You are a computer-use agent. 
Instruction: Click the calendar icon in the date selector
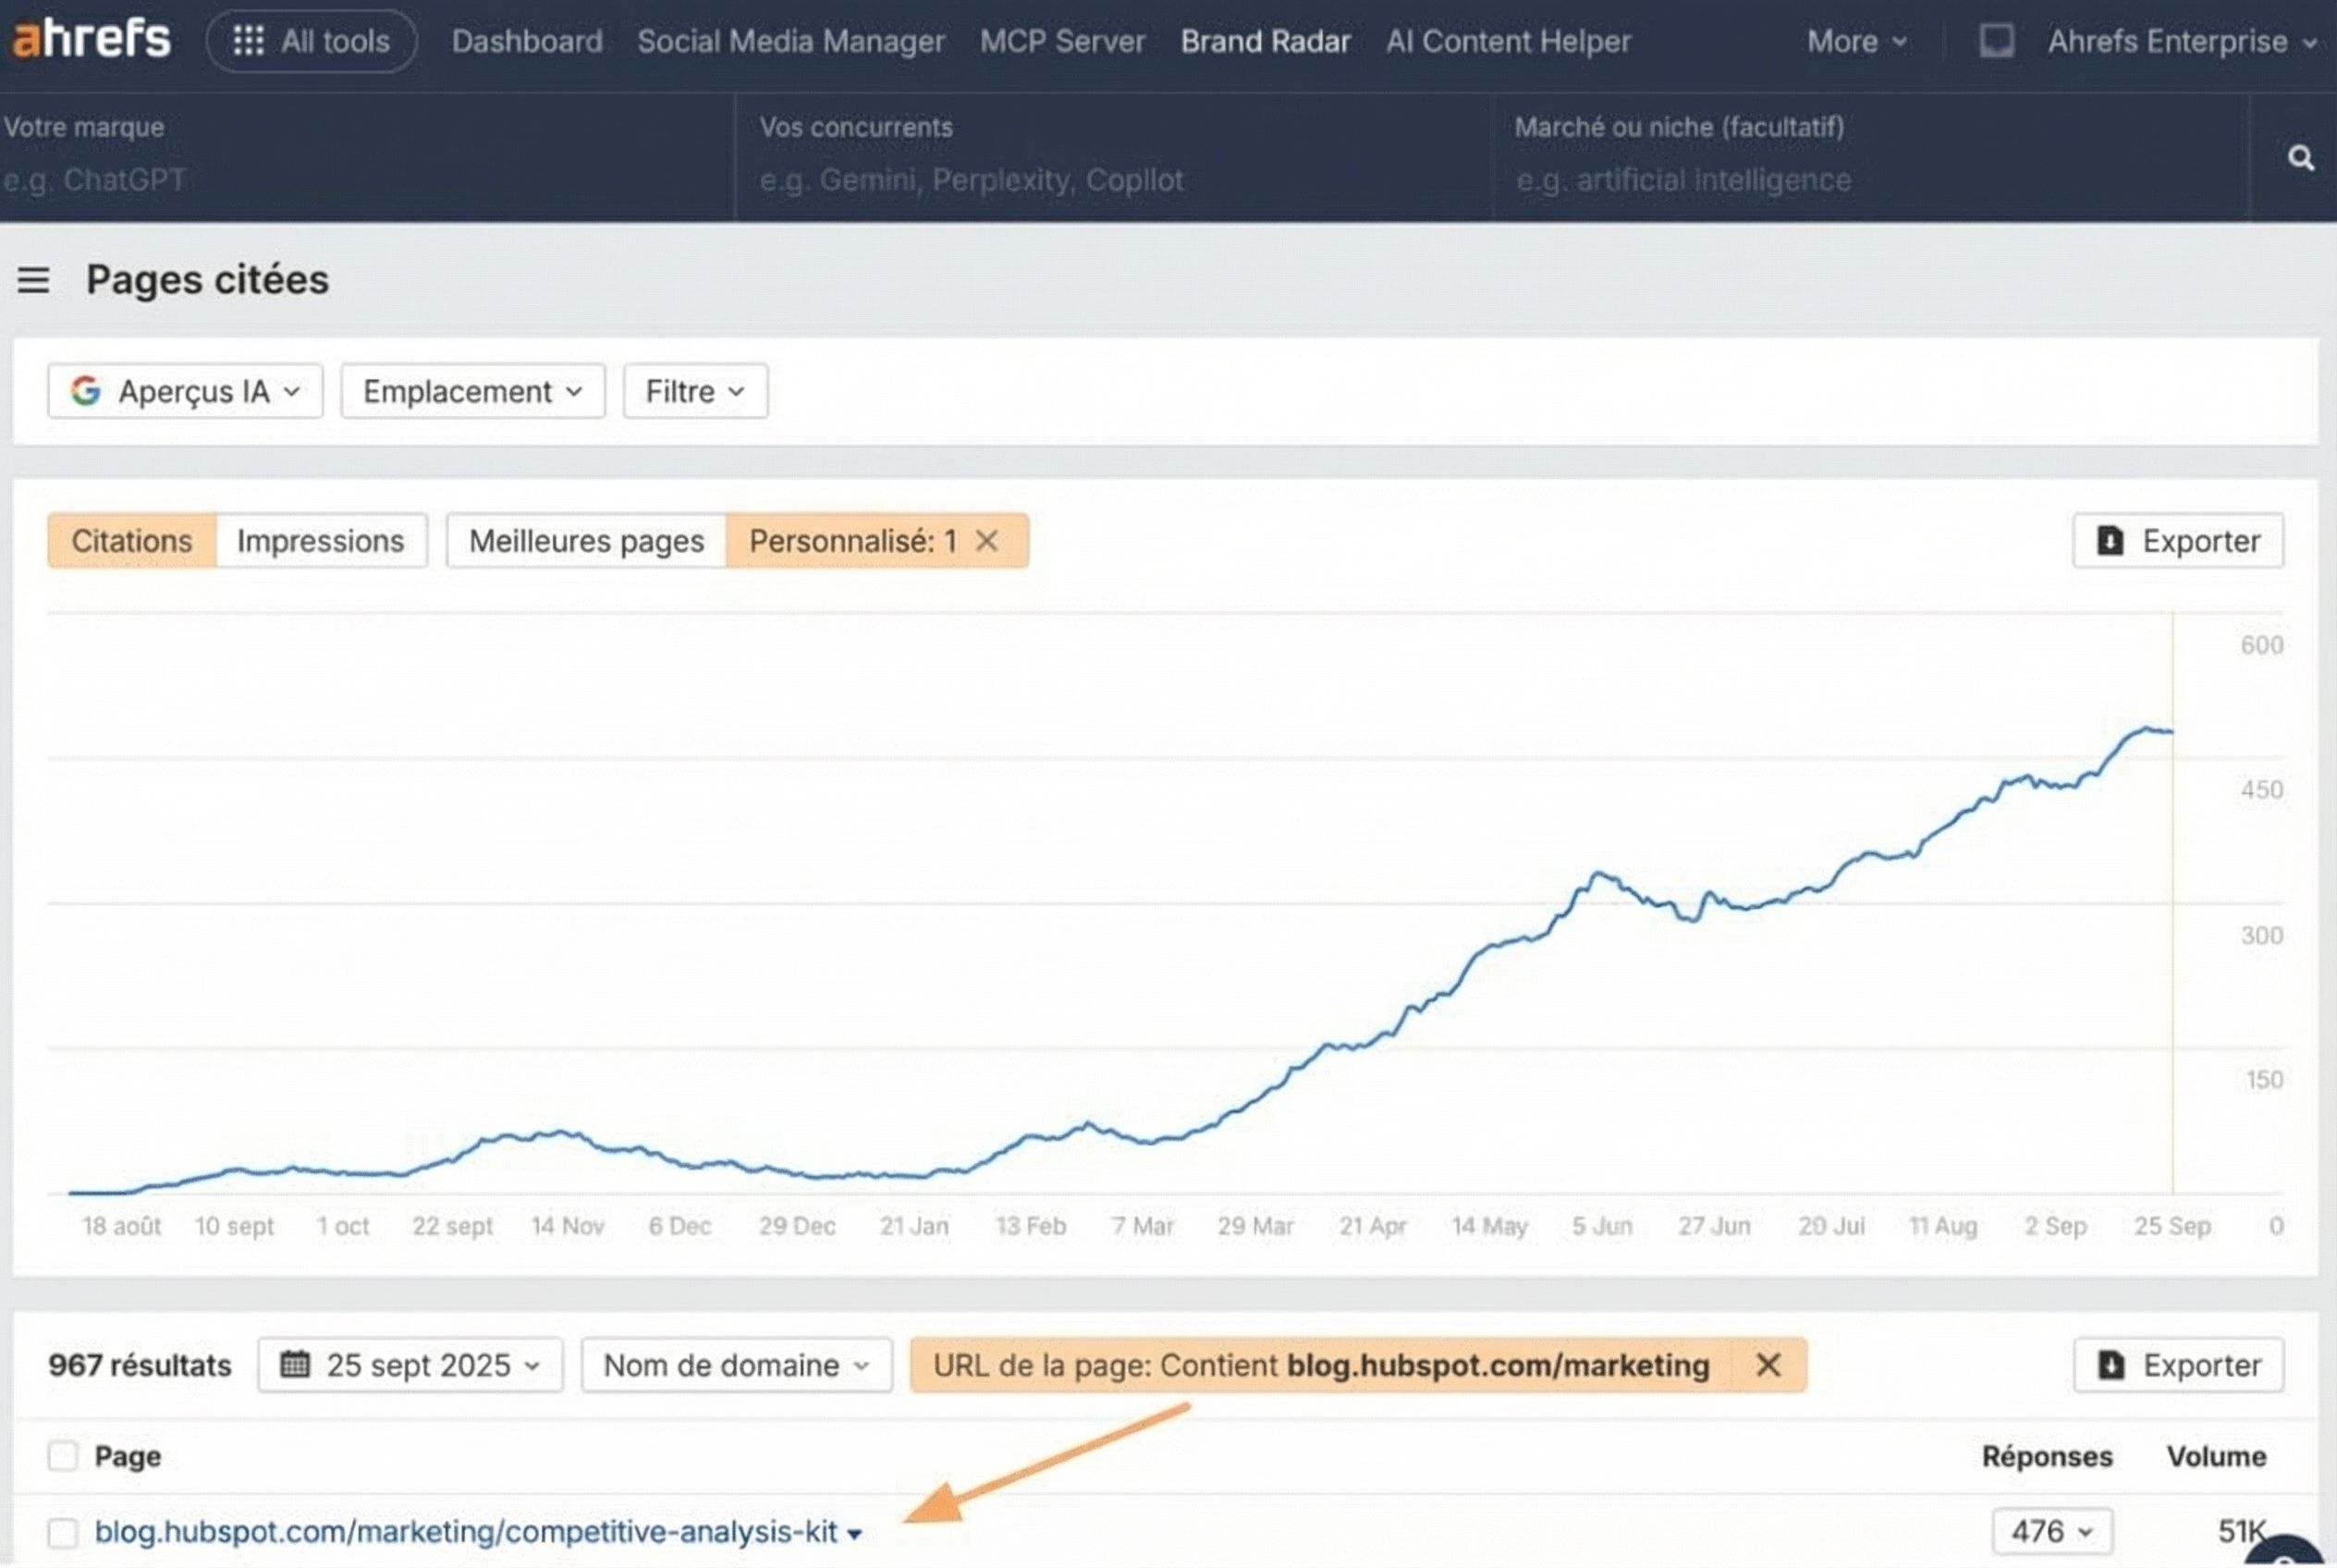click(297, 1364)
